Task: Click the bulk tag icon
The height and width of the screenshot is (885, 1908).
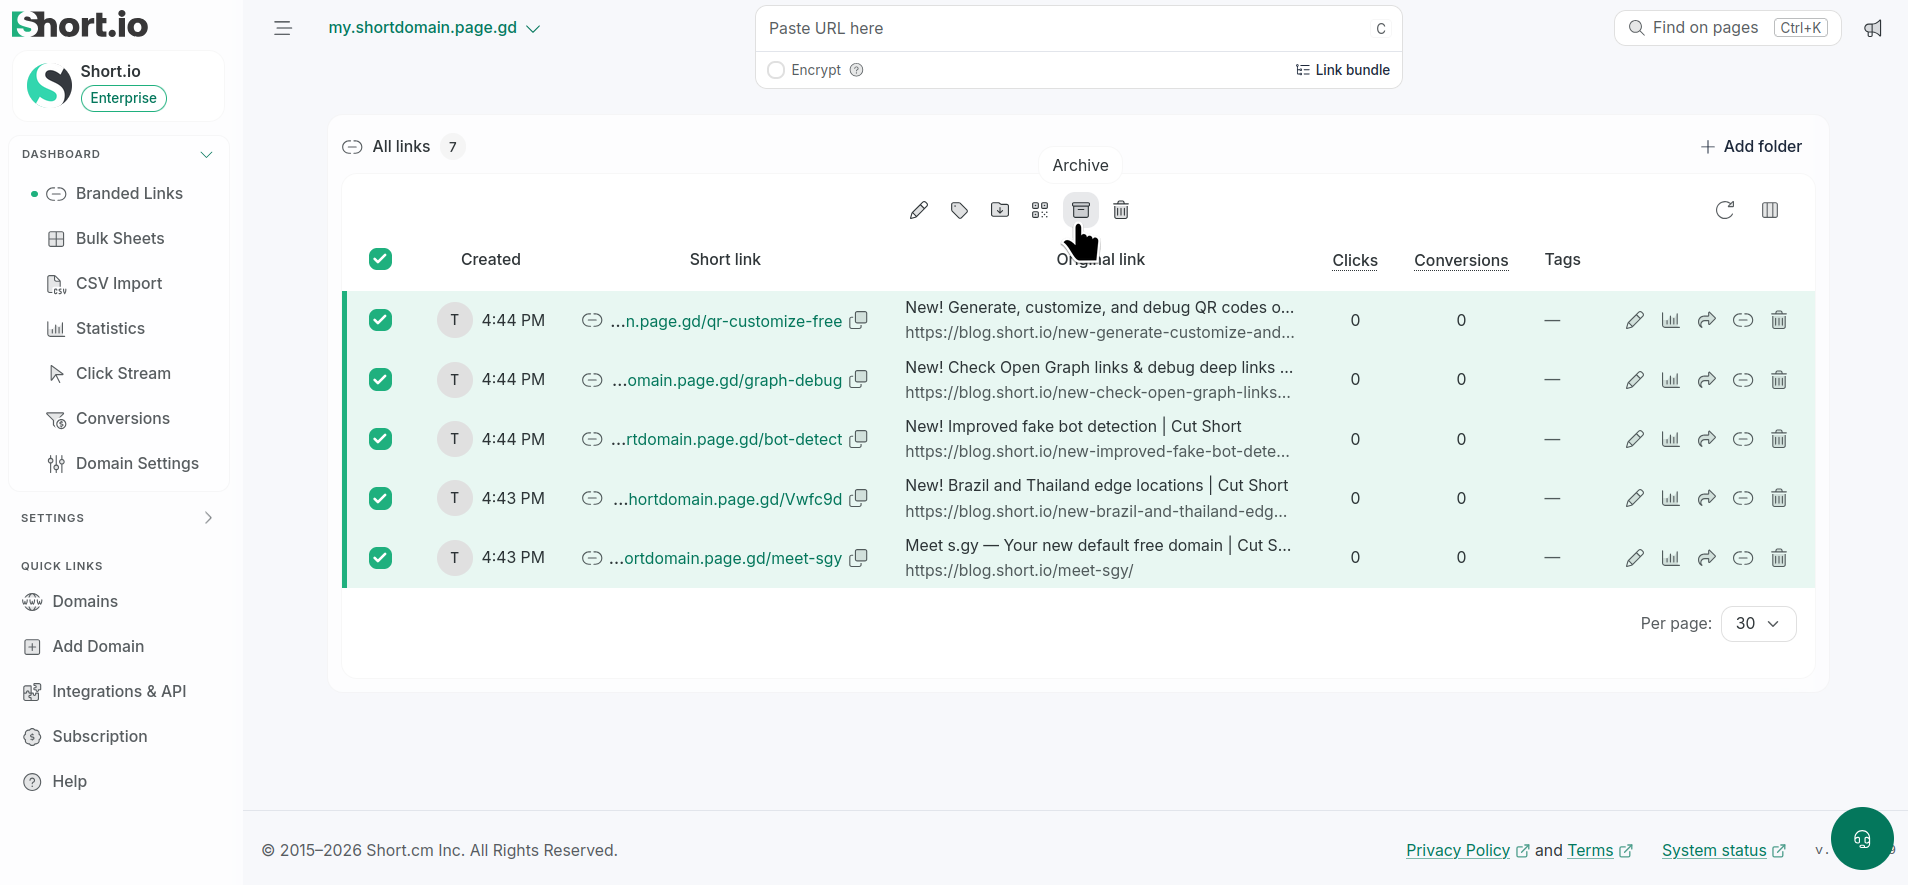Action: (x=959, y=210)
